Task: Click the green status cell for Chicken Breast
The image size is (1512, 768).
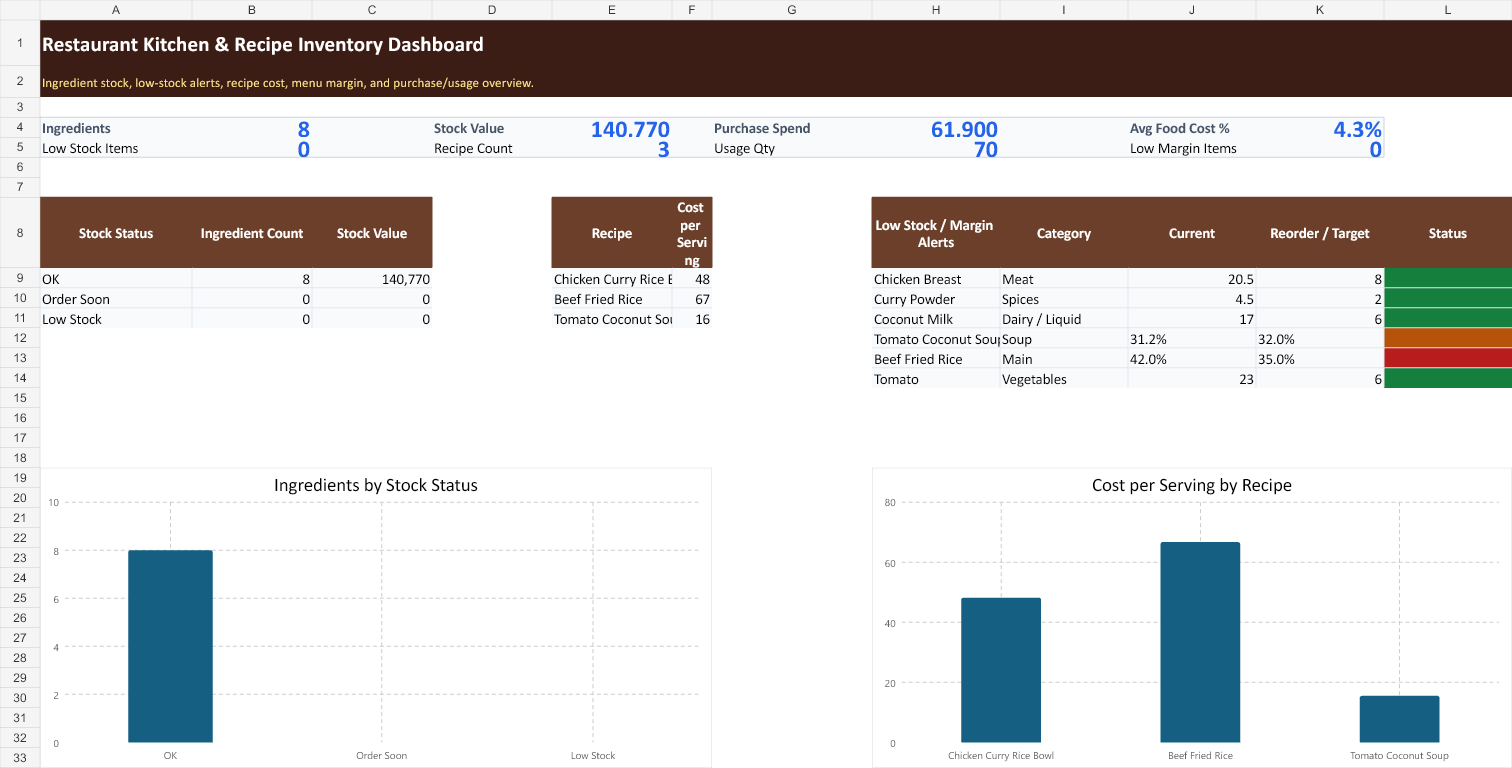Action: [x=1448, y=279]
